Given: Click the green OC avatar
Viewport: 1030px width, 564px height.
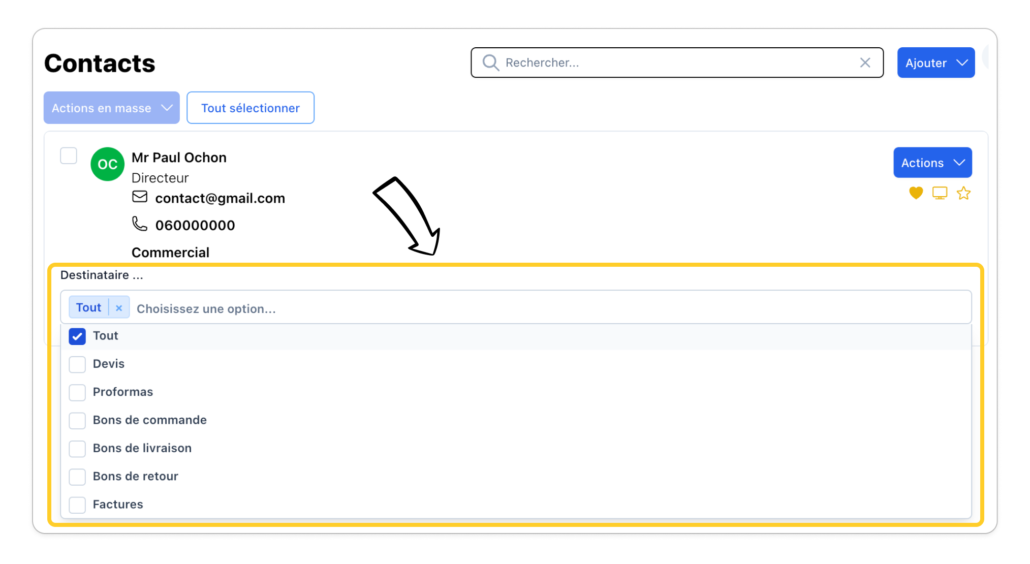Looking at the screenshot, I should pyautogui.click(x=107, y=164).
